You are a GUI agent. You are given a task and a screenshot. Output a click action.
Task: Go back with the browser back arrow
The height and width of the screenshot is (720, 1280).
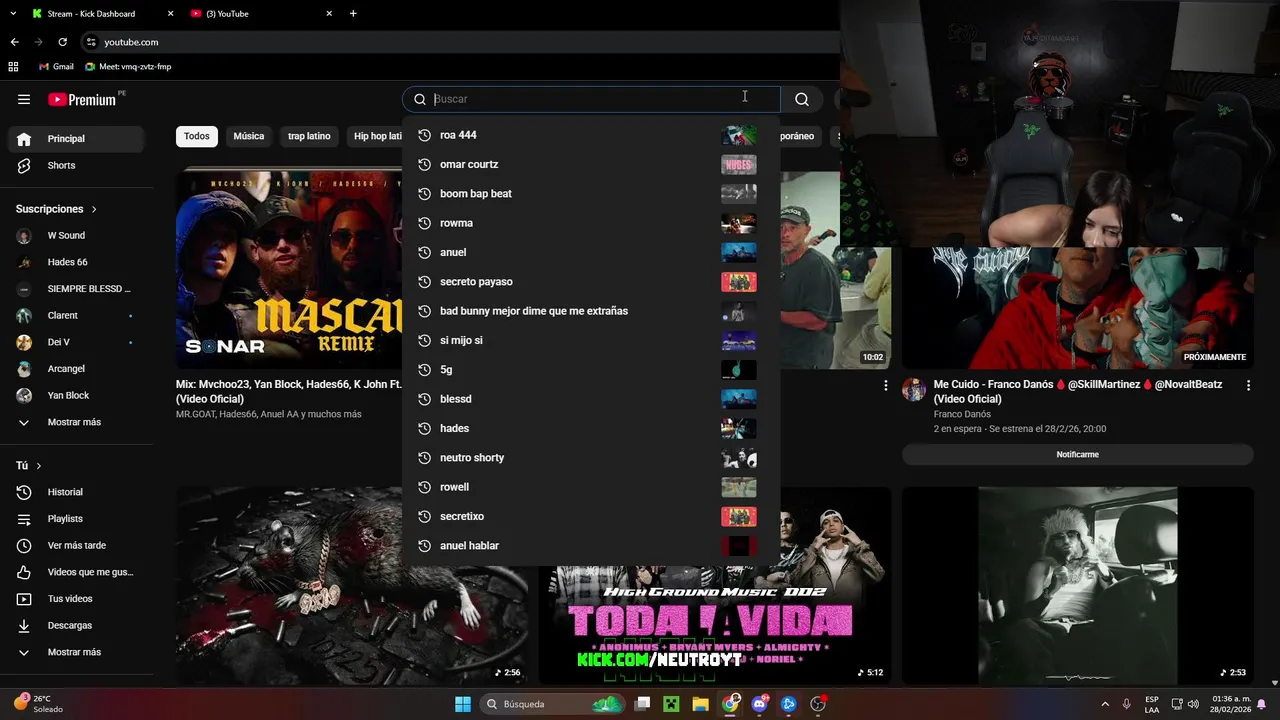tap(14, 42)
